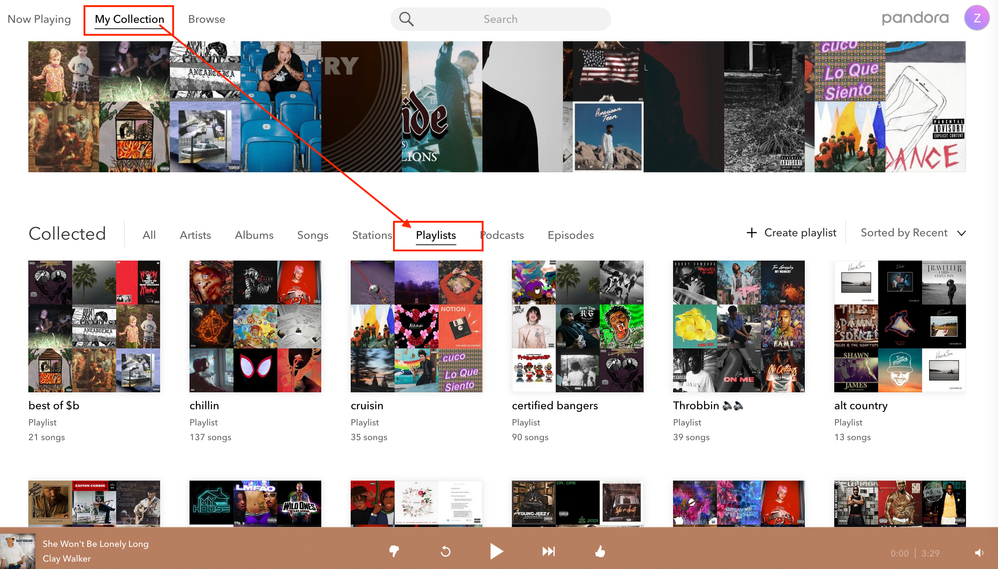This screenshot has width=998, height=569.
Task: Click the Pandora logo
Action: pyautogui.click(x=915, y=18)
